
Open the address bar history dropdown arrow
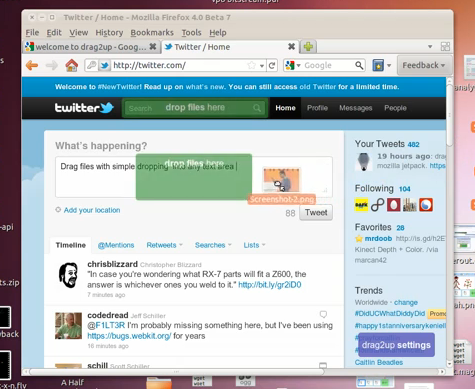[x=262, y=66]
